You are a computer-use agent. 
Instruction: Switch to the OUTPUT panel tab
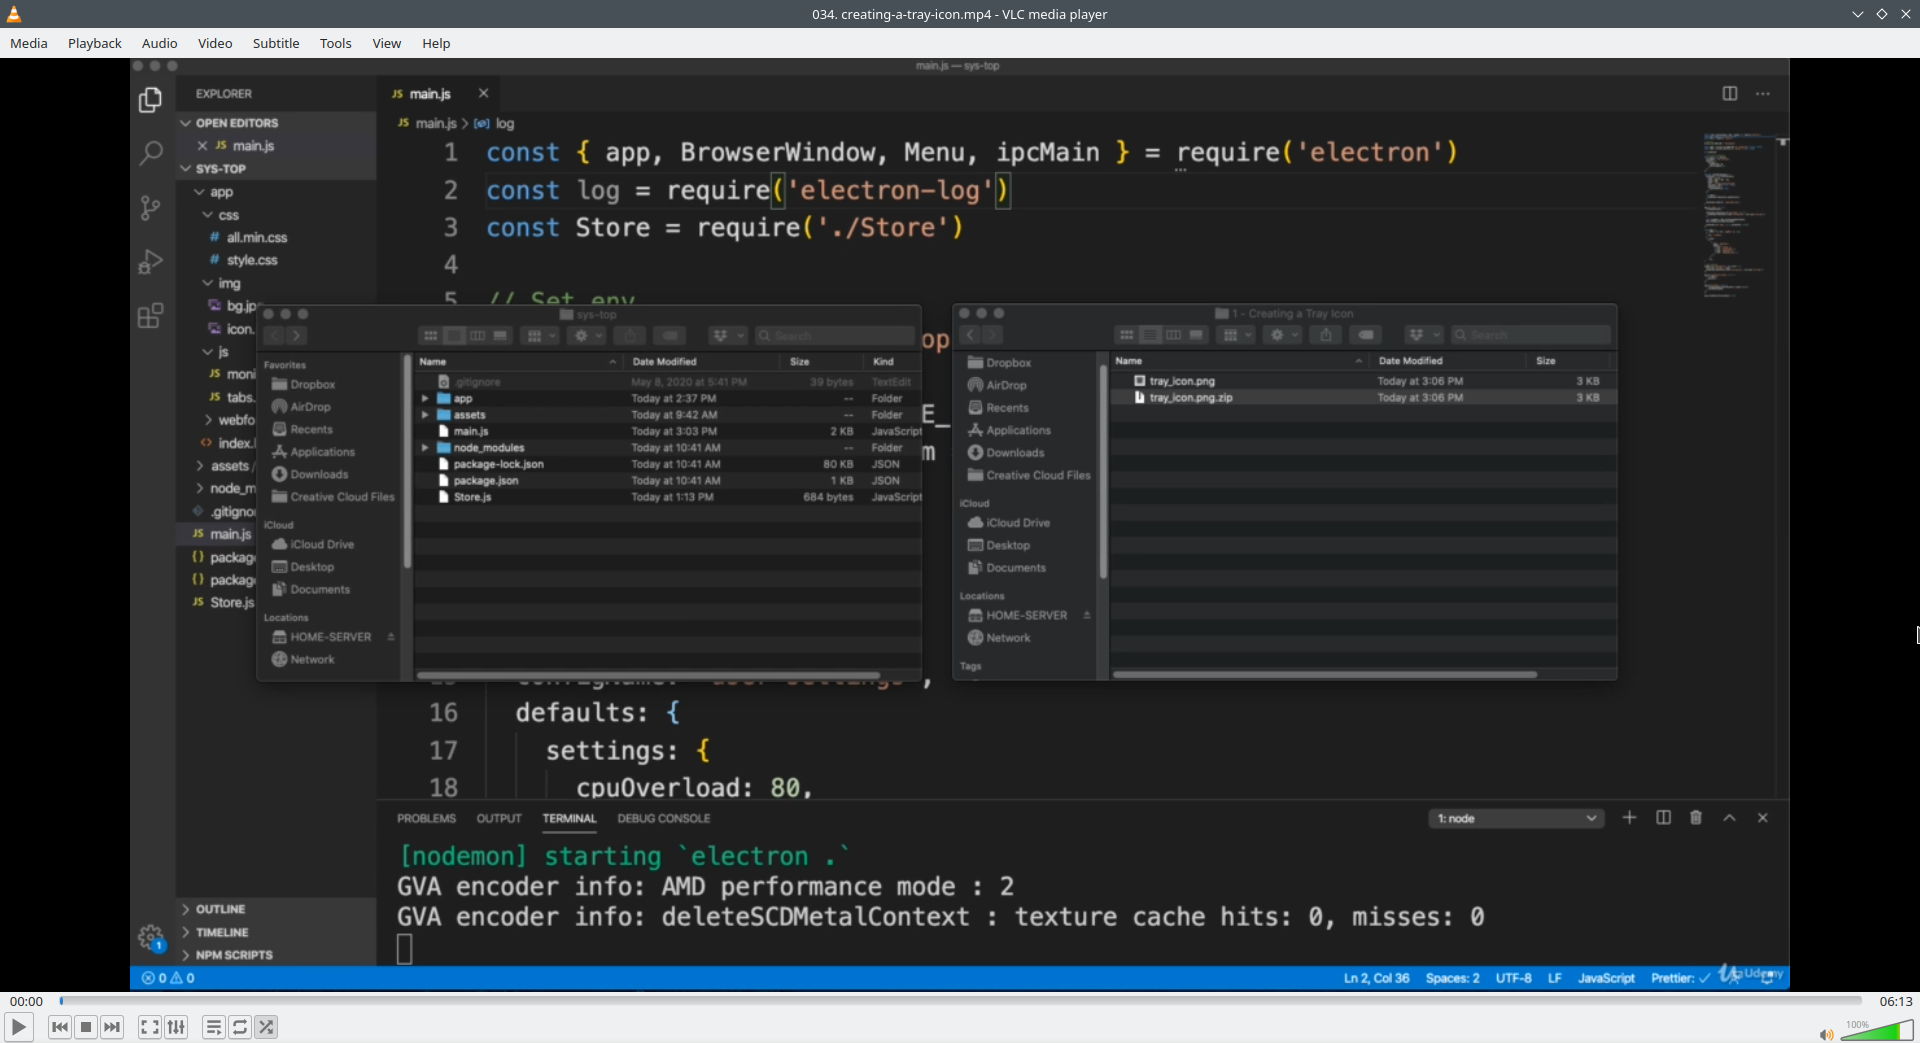[499, 818]
